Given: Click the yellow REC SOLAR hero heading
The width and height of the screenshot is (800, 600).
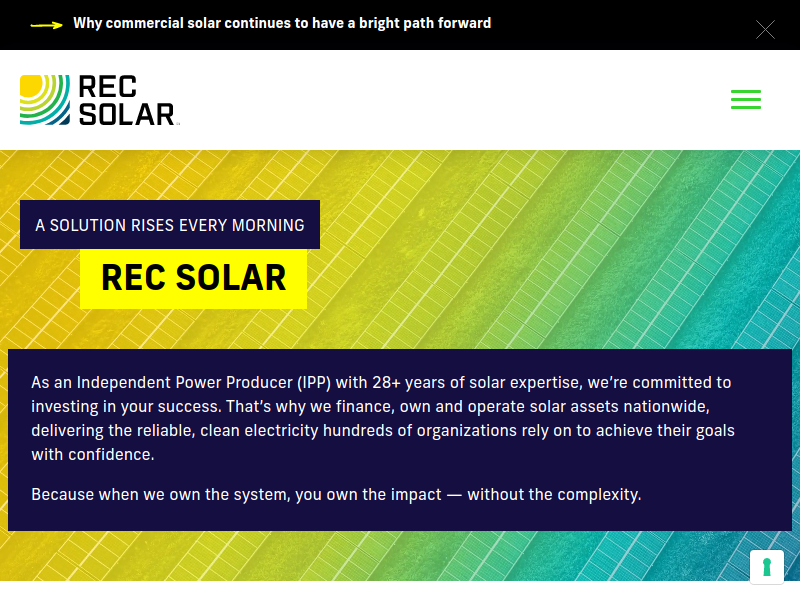Looking at the screenshot, I should [x=194, y=277].
